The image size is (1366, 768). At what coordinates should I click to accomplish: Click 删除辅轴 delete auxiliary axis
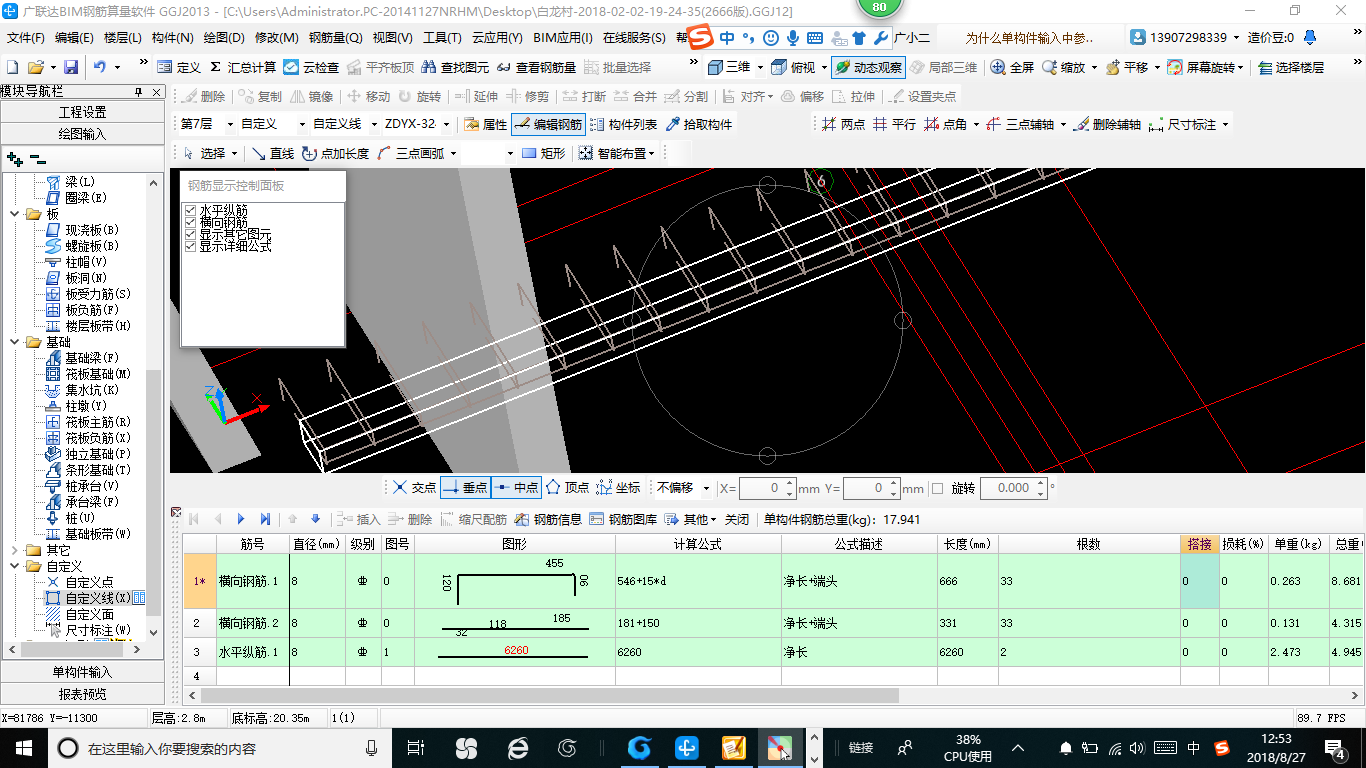(1107, 124)
